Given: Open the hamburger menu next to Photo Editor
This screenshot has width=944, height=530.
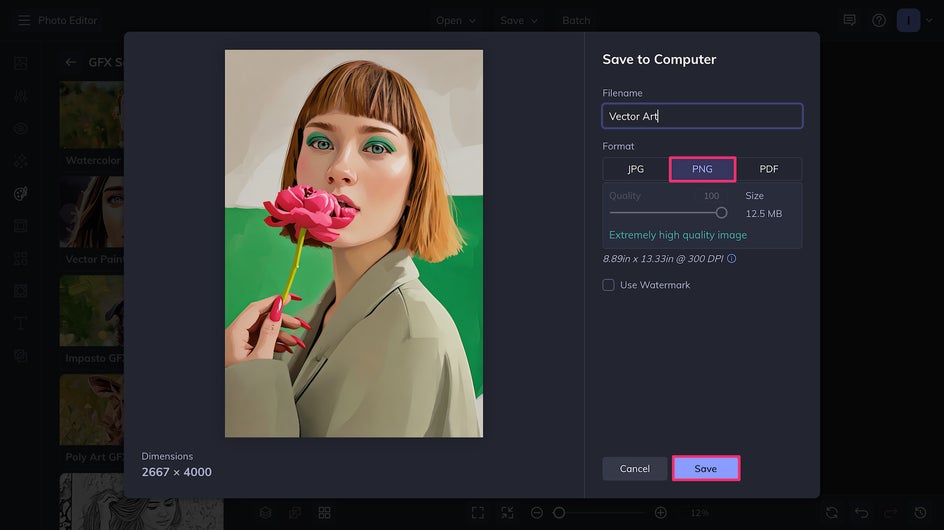Looking at the screenshot, I should point(24,20).
